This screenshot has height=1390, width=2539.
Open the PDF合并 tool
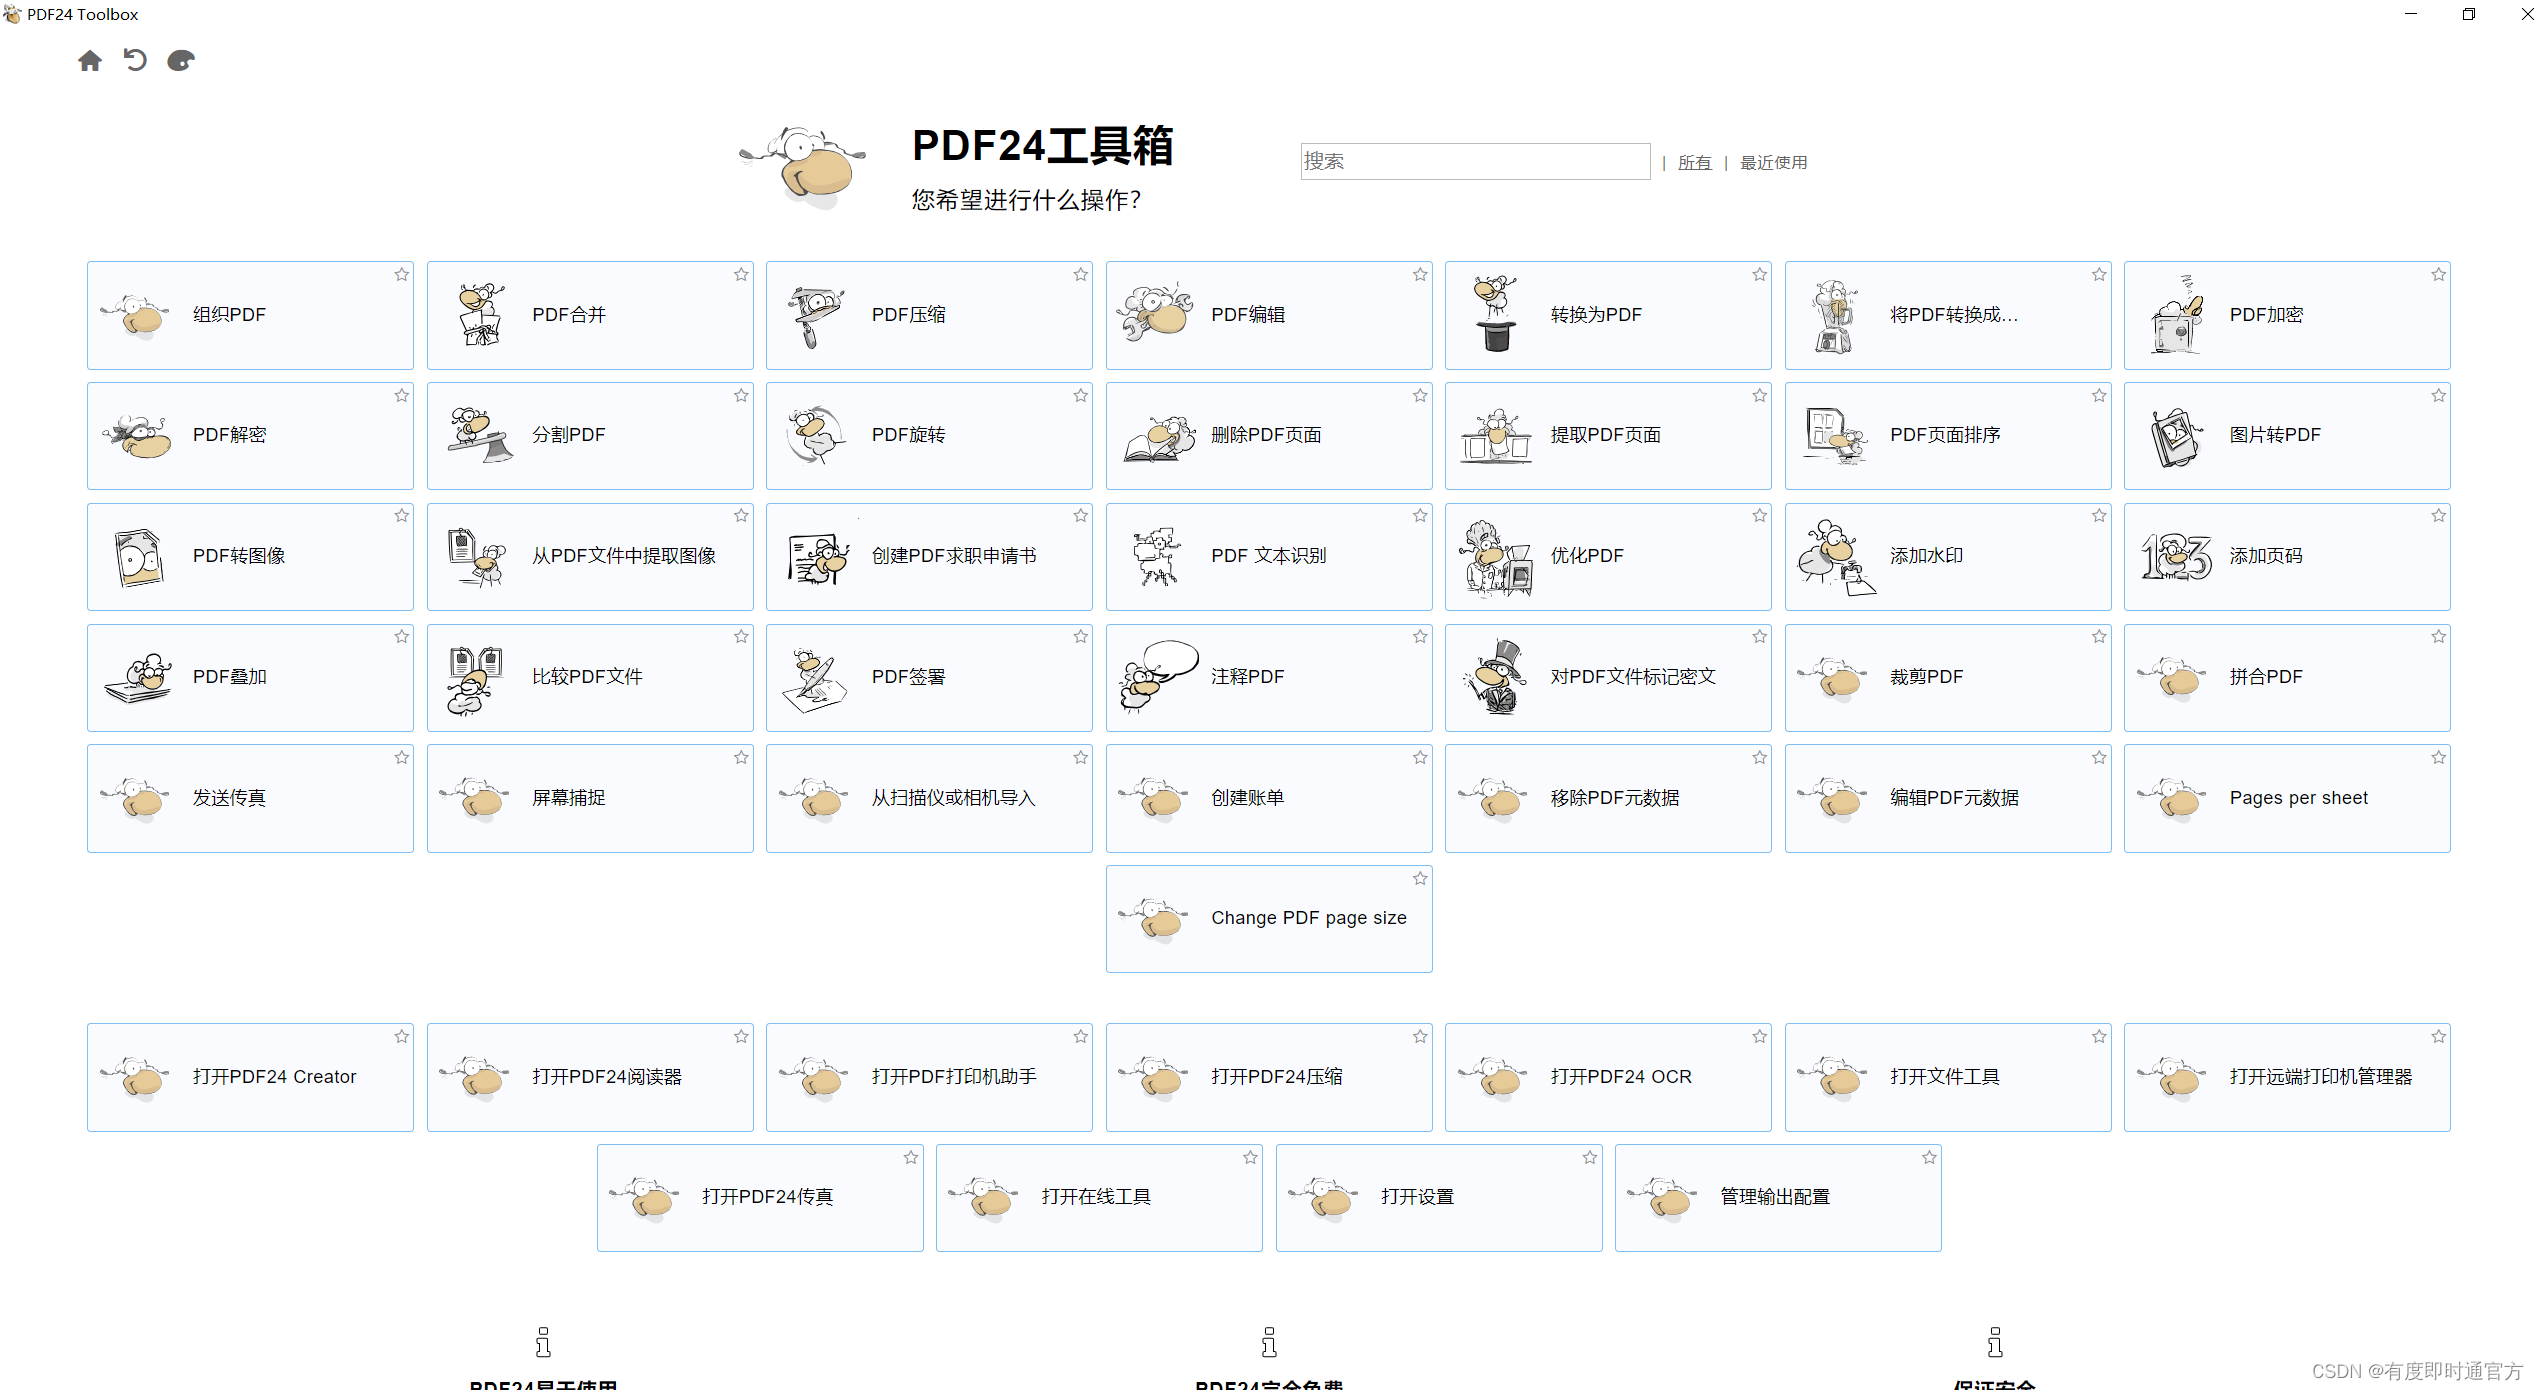tap(590, 313)
